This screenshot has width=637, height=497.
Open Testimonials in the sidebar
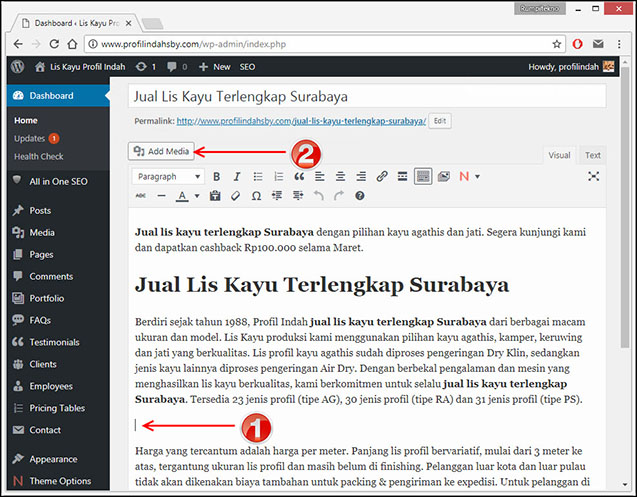[x=58, y=342]
